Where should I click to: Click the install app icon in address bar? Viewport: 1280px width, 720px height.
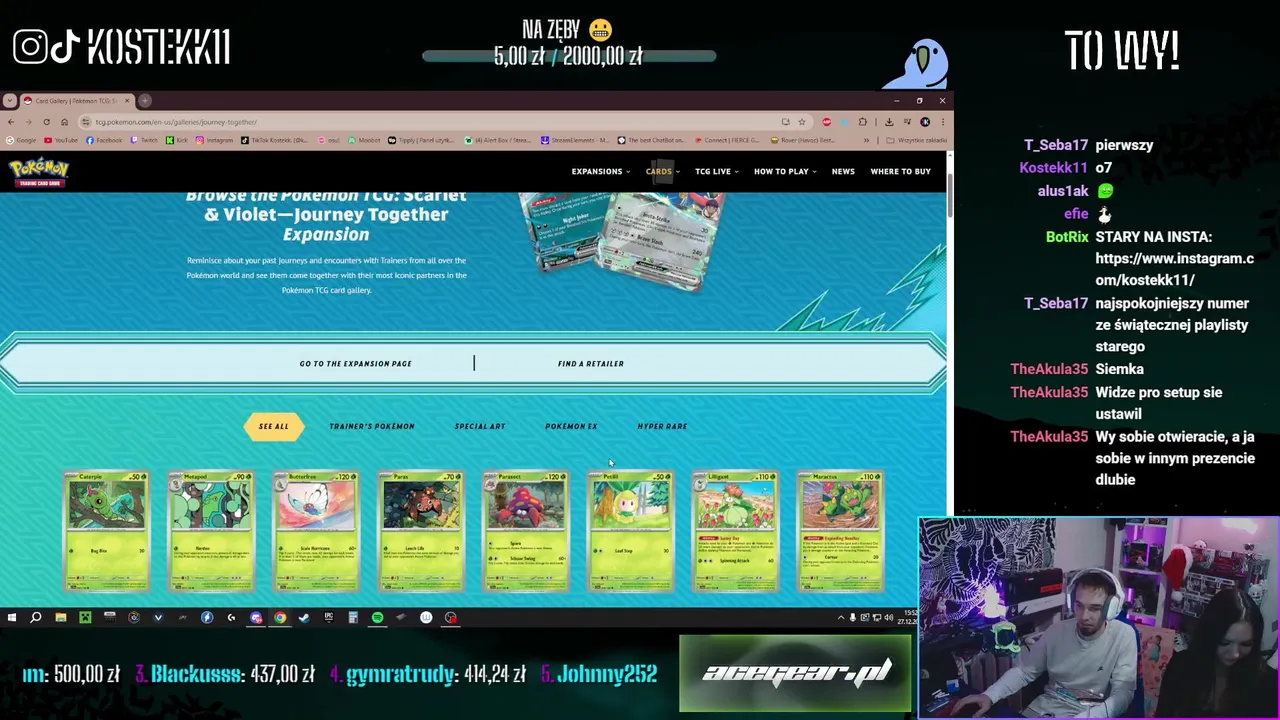785,122
